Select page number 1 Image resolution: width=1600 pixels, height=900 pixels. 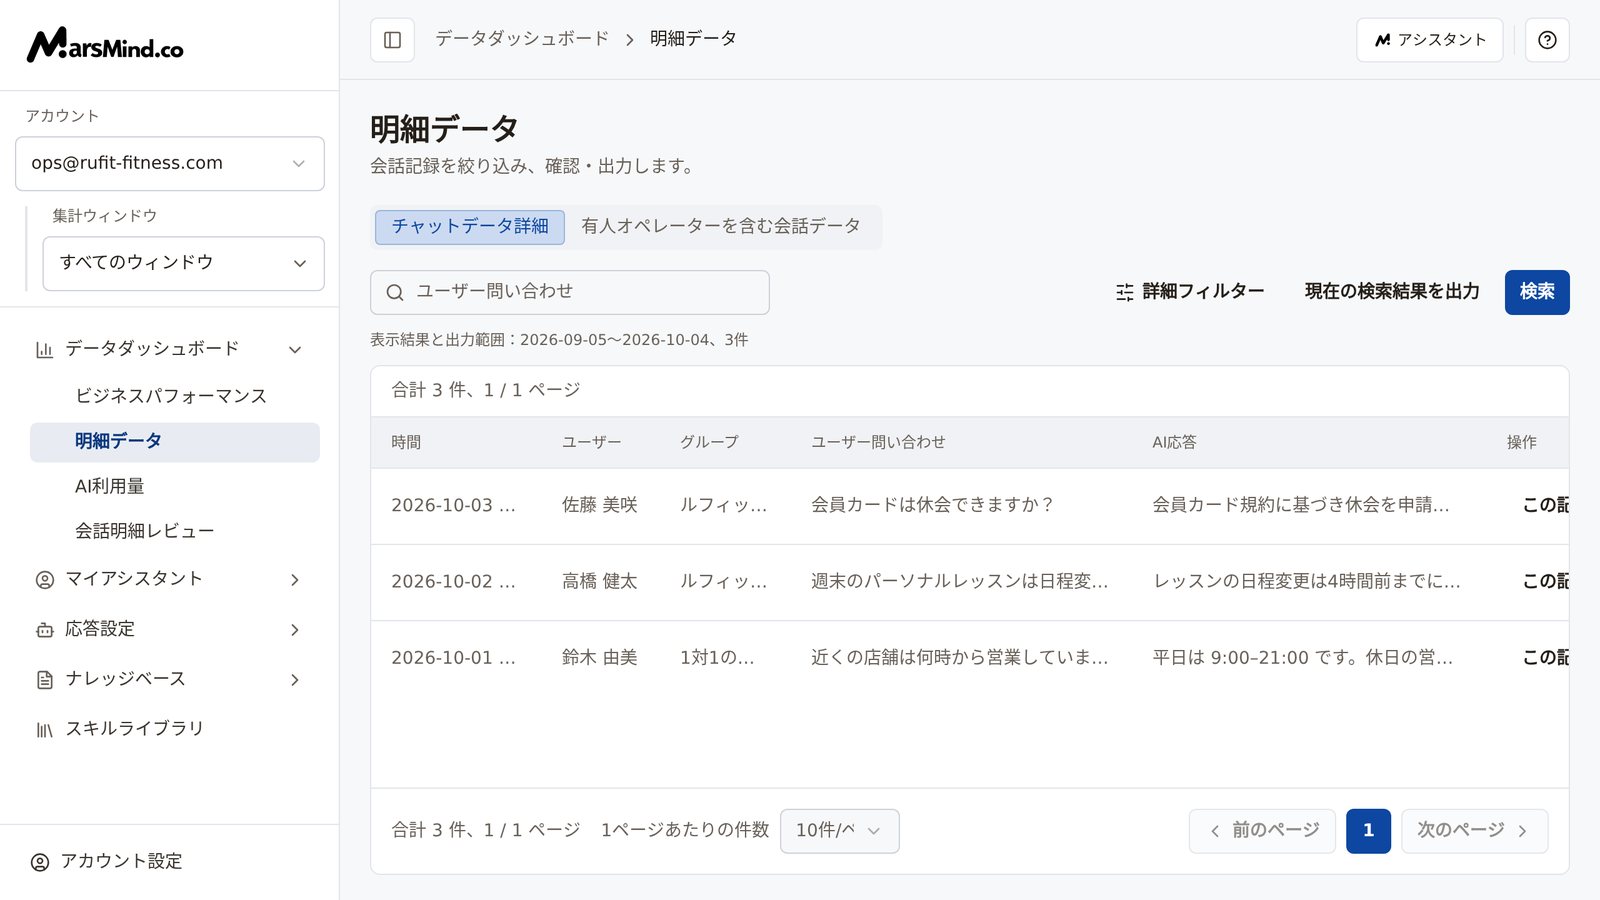pos(1368,831)
